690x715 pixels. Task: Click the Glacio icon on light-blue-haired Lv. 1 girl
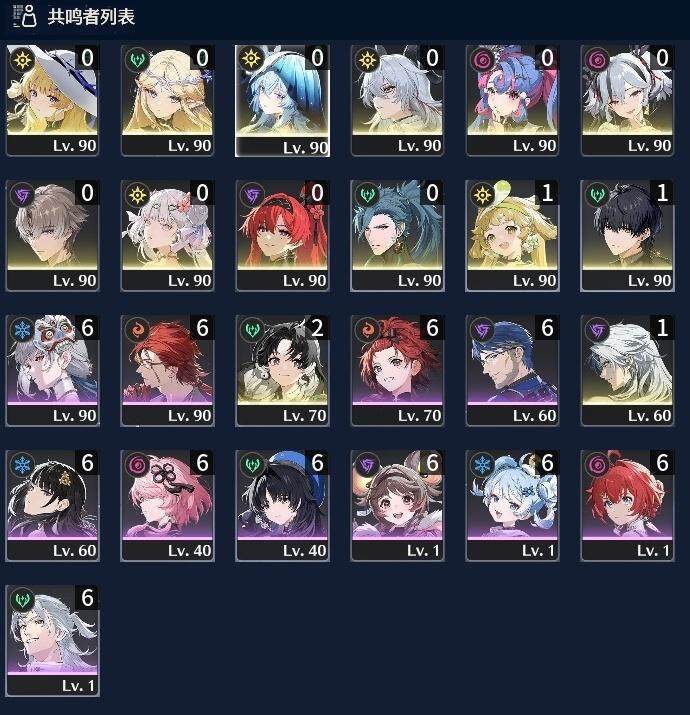pyautogui.click(x=482, y=465)
